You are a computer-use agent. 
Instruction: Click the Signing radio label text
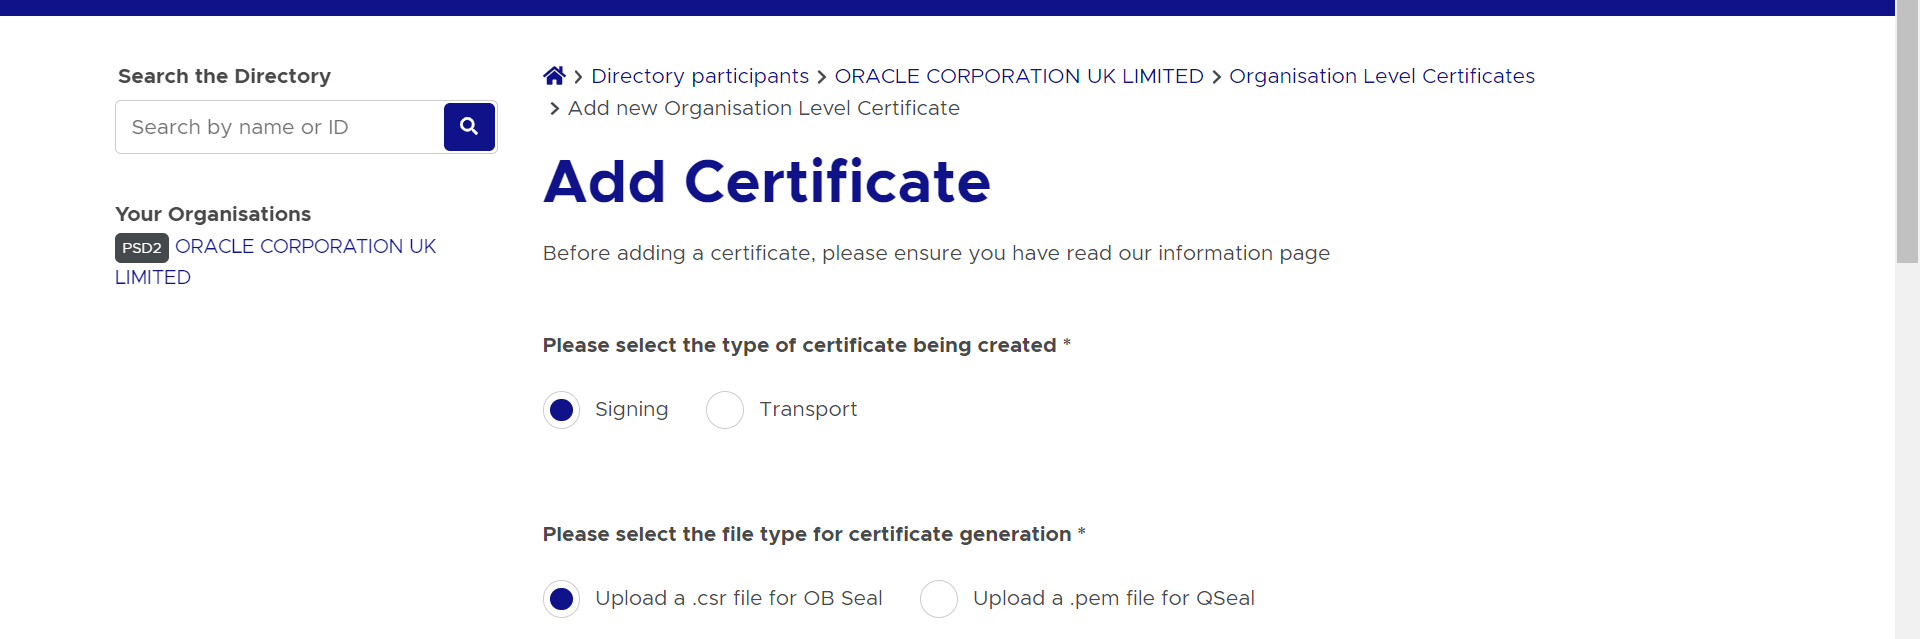(631, 409)
